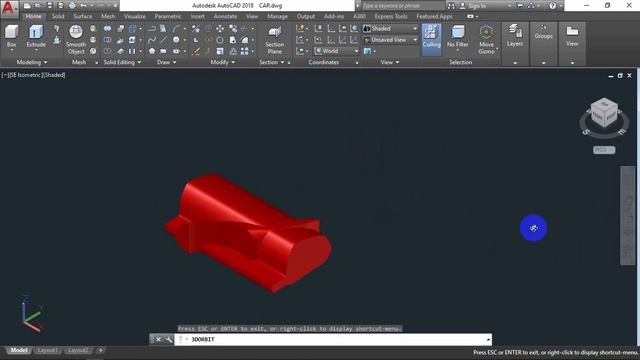Click the Autodesk App Store cart icon

tap(520, 6)
